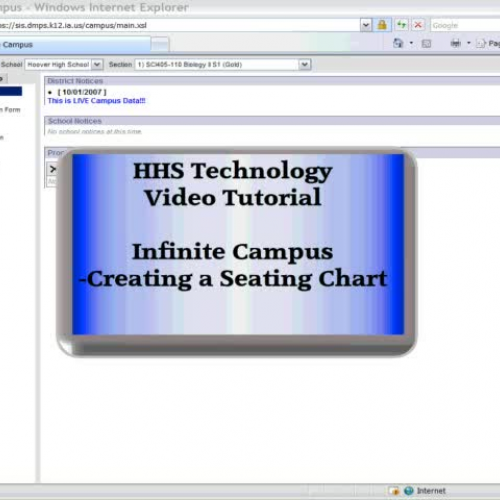Click the Home page toolbar icon
The height and width of the screenshot is (500, 500).
tap(398, 43)
